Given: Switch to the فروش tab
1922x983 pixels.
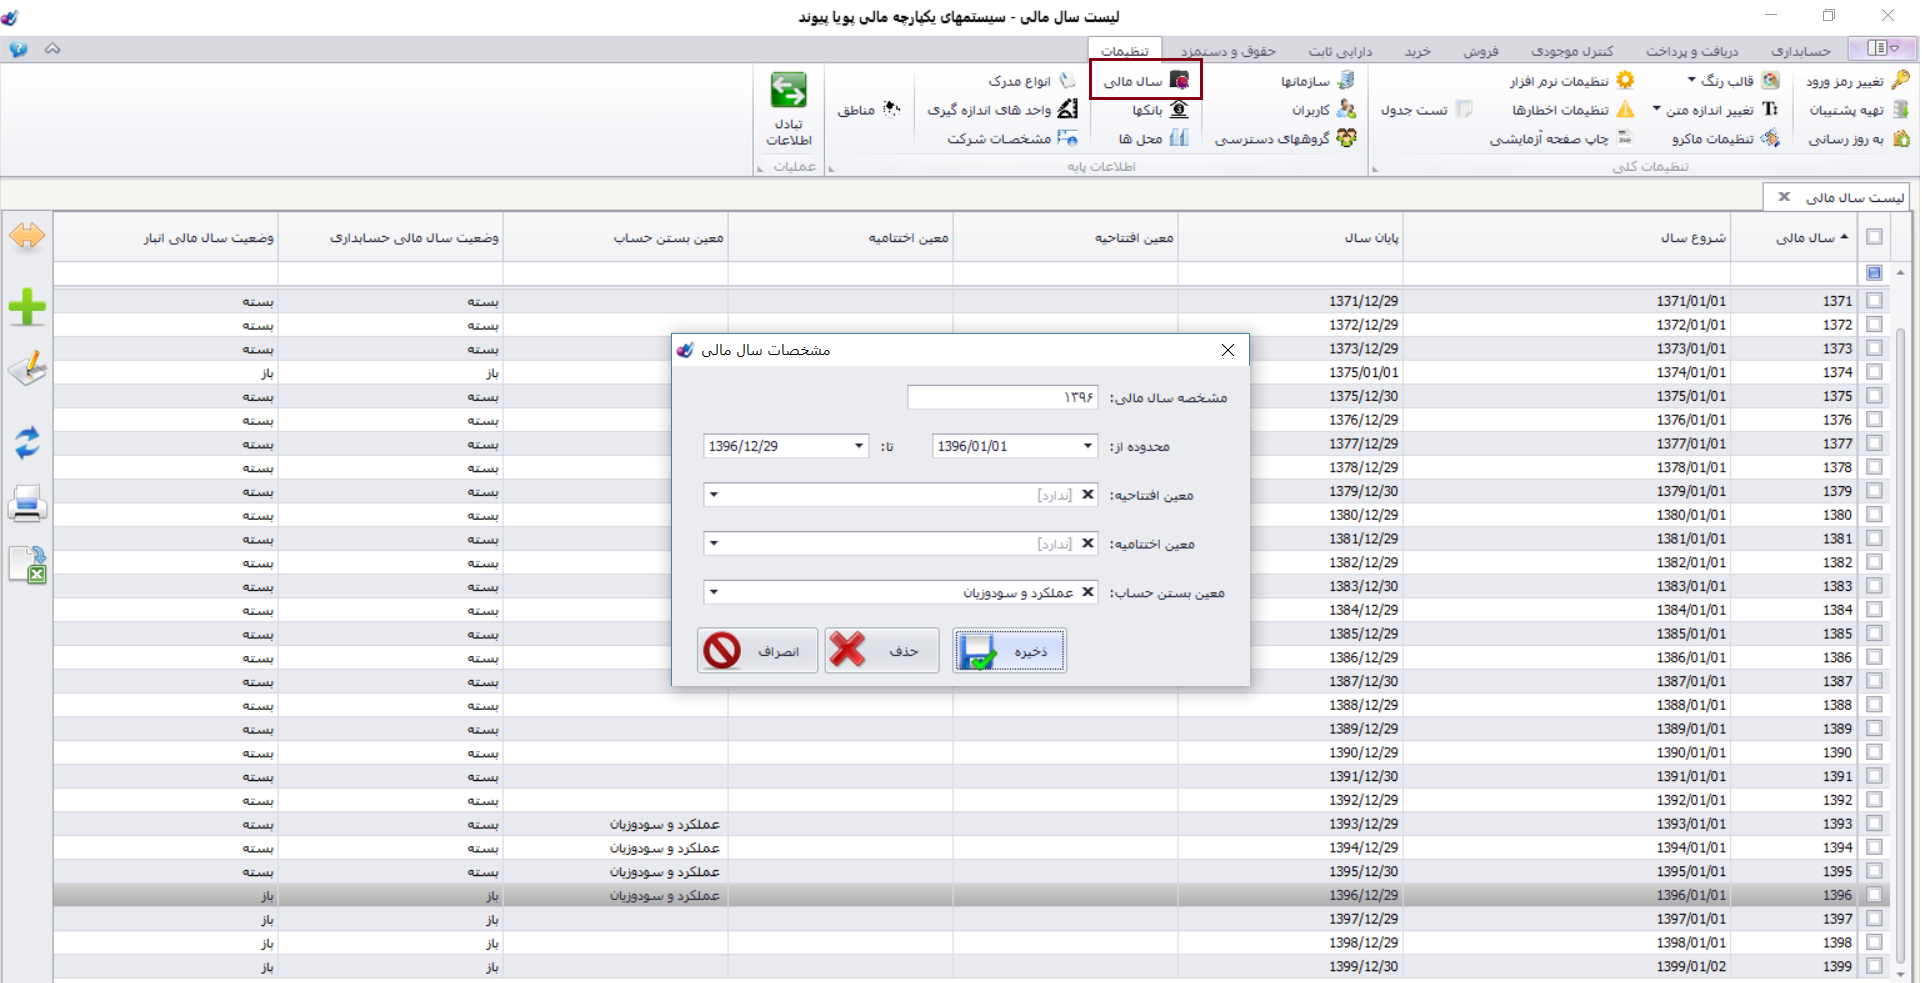Looking at the screenshot, I should point(1481,51).
